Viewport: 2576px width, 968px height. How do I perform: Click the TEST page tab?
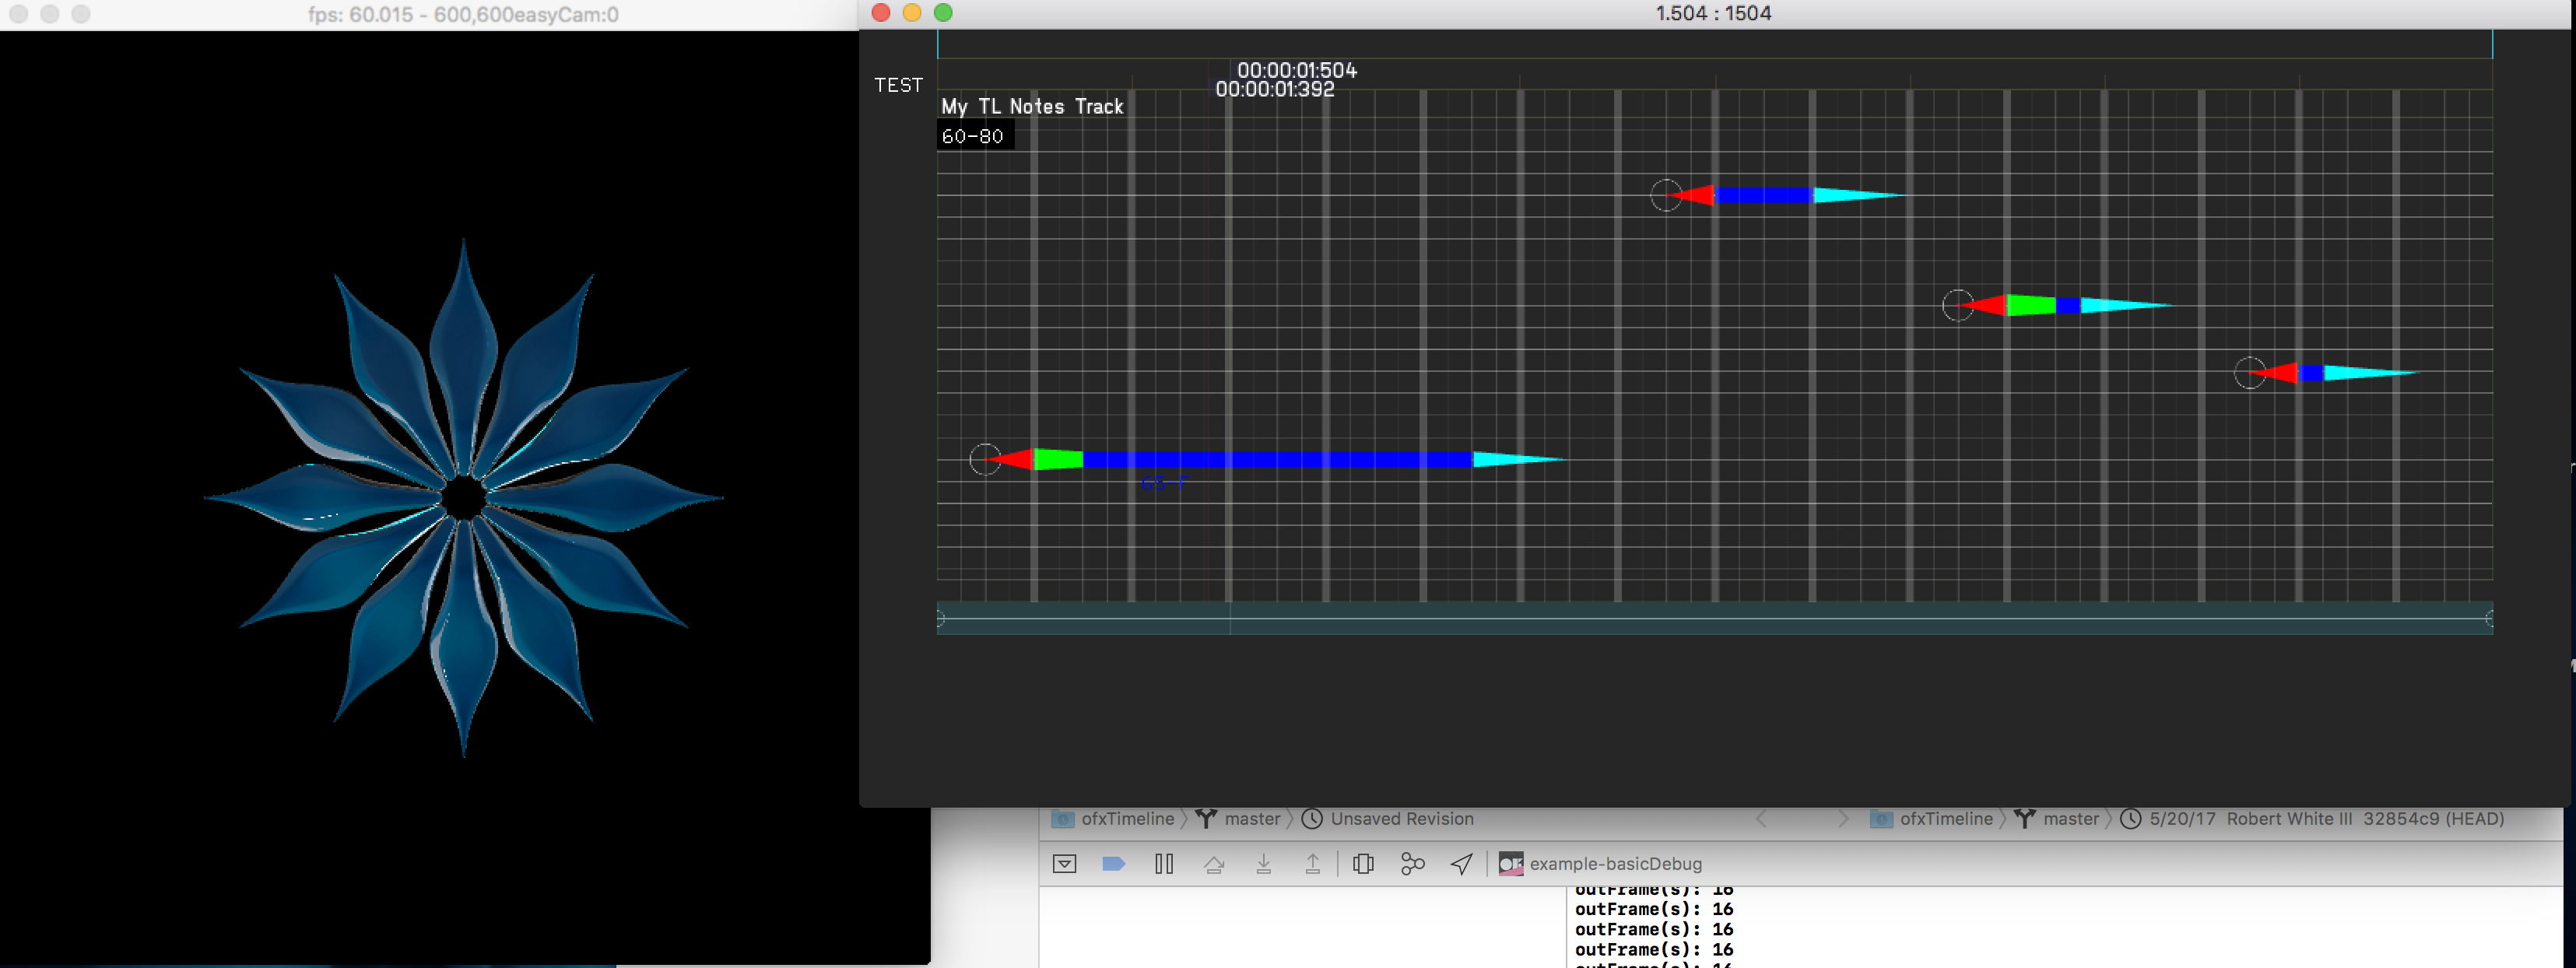click(x=898, y=86)
